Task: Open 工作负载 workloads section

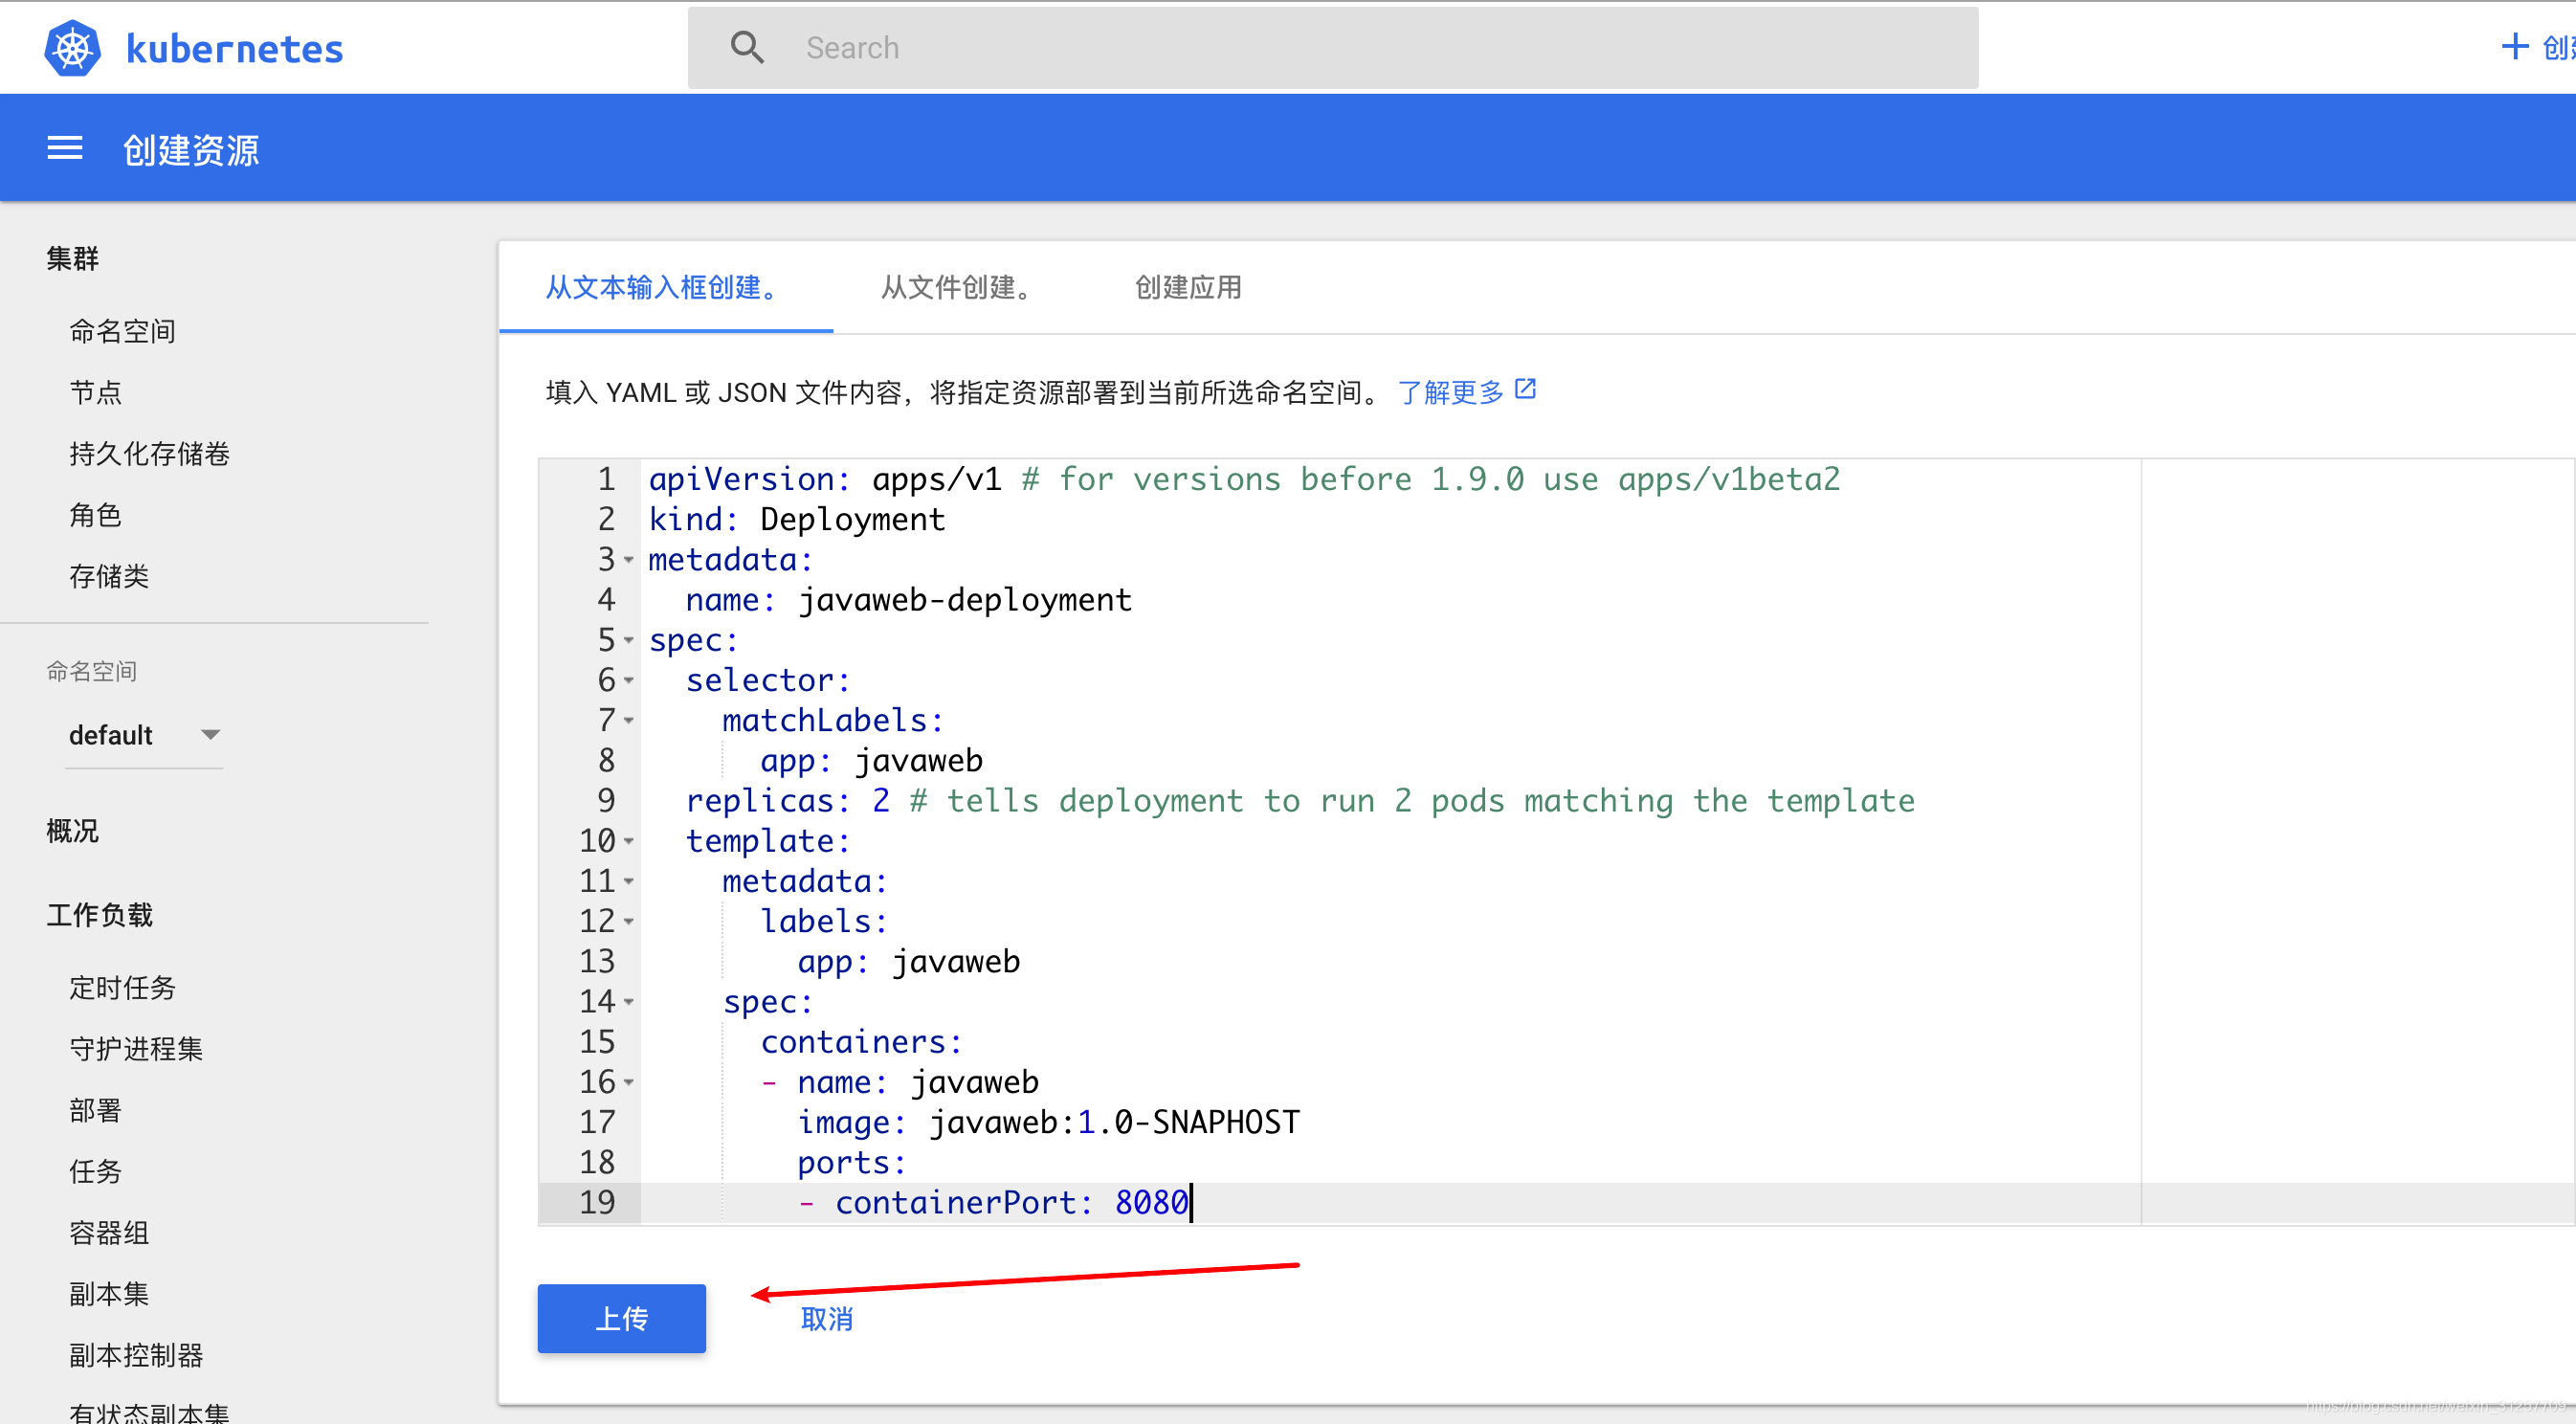Action: pyautogui.click(x=99, y=915)
